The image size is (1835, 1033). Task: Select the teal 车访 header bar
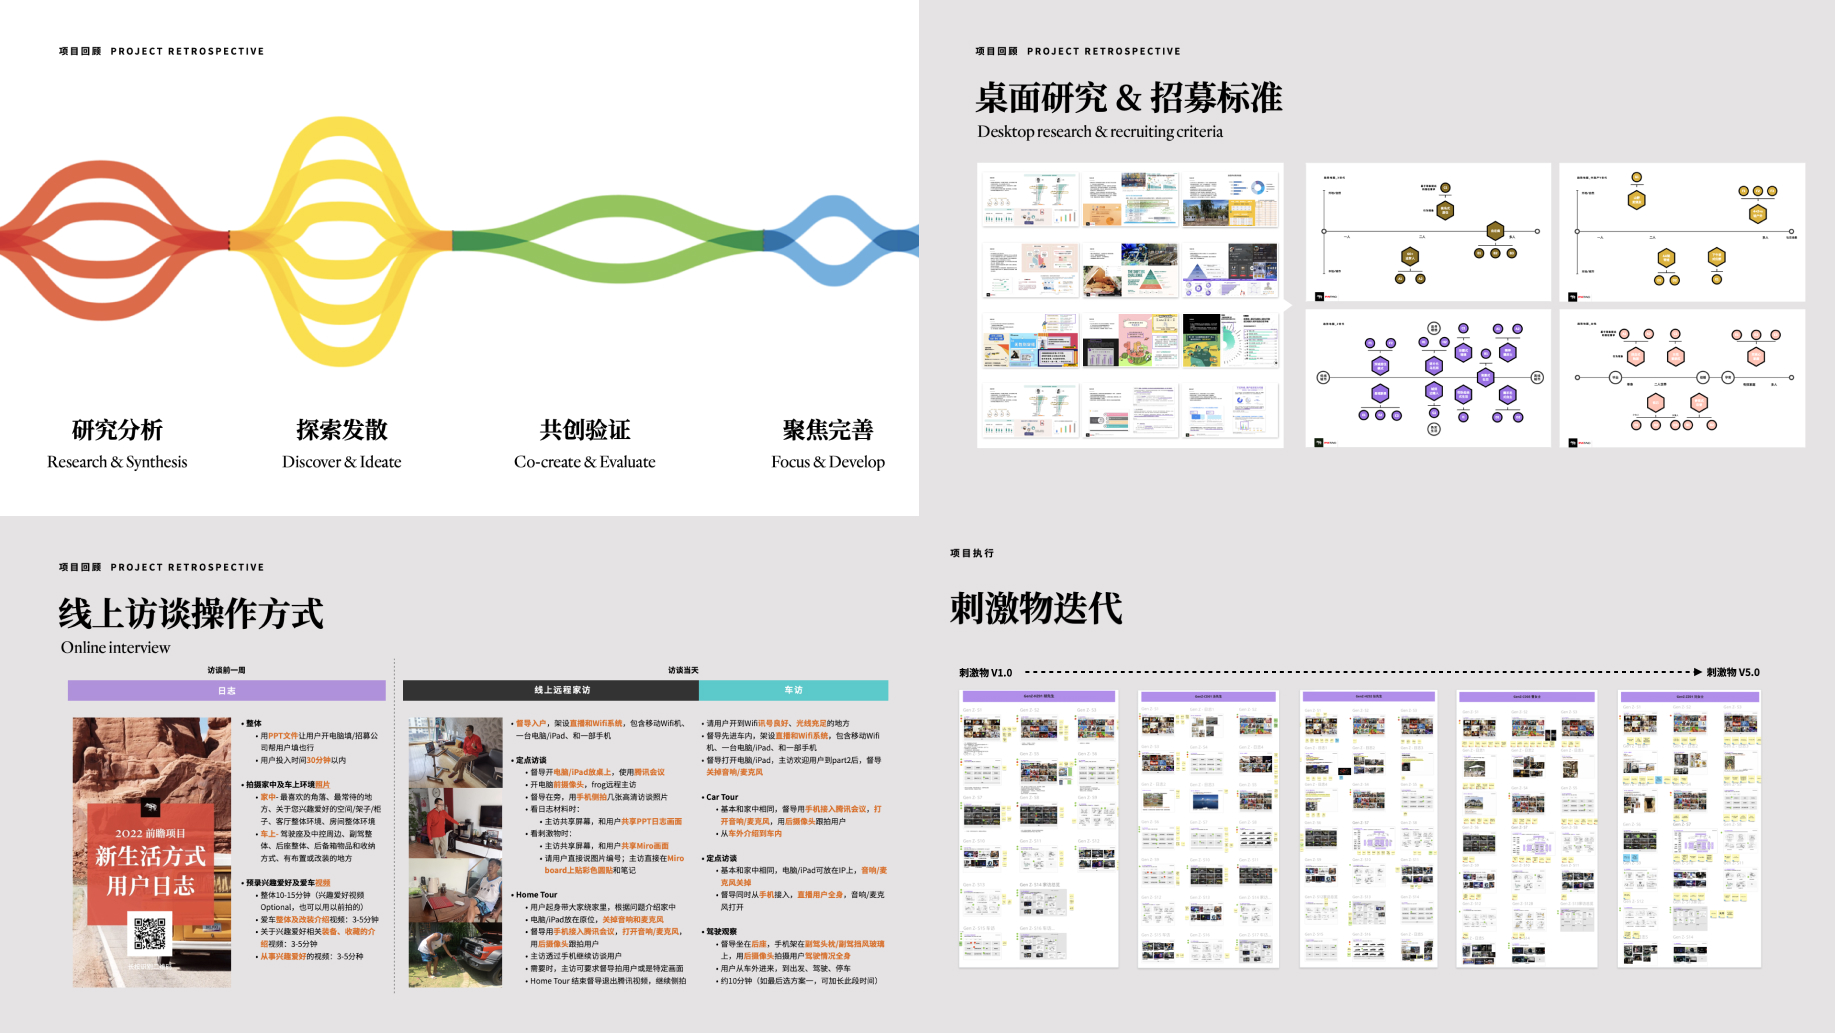793,691
